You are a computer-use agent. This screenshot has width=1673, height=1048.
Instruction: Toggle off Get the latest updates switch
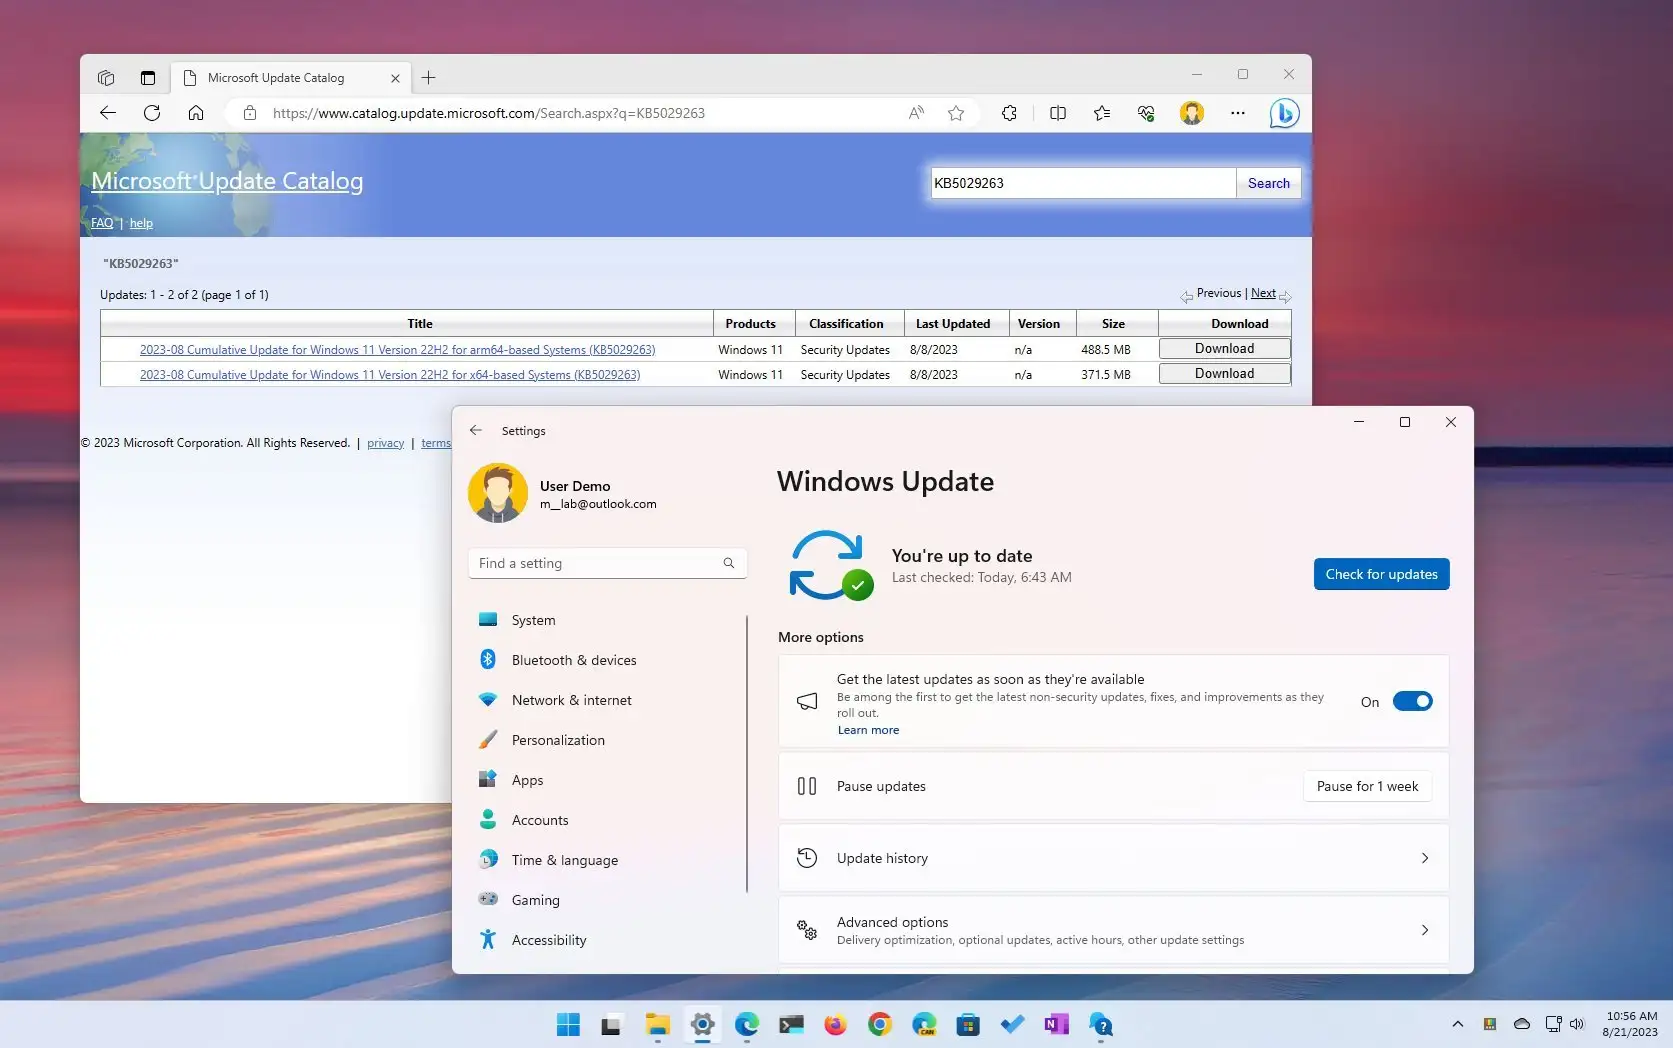[1412, 701]
